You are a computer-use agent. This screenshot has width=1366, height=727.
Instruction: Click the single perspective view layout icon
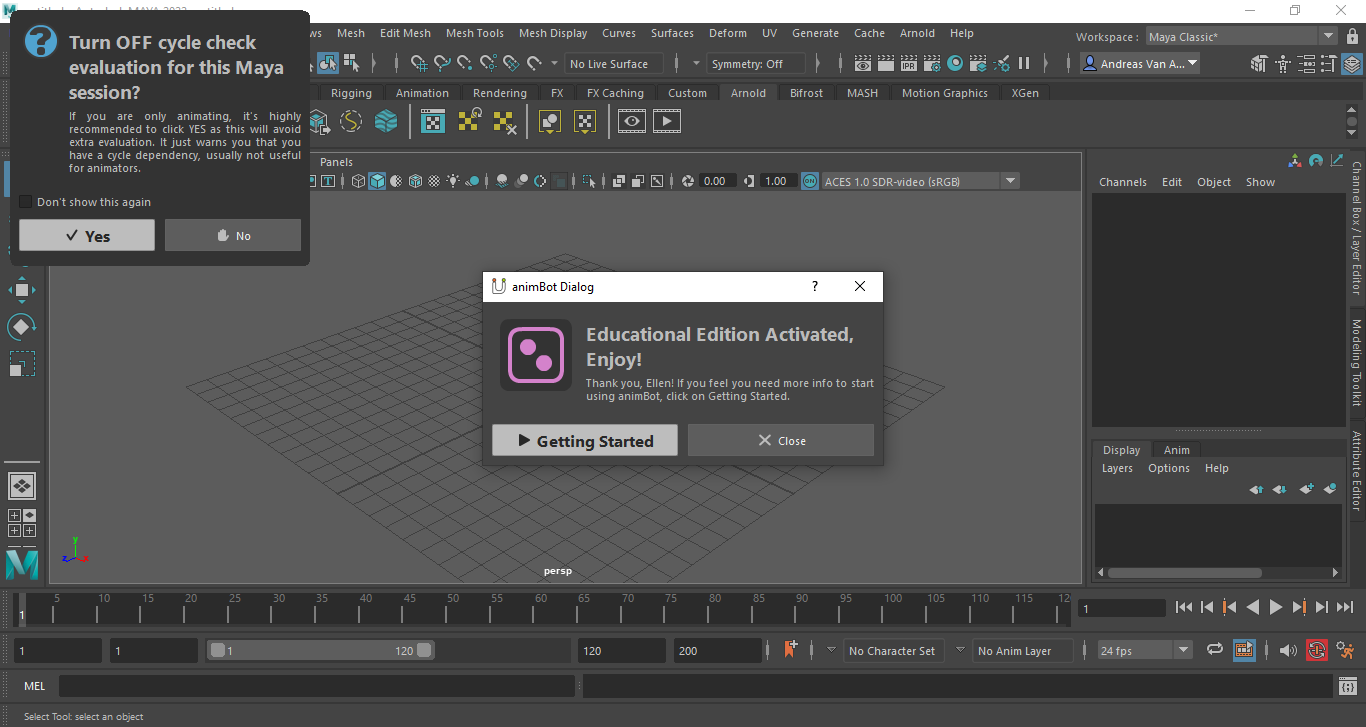(x=22, y=487)
